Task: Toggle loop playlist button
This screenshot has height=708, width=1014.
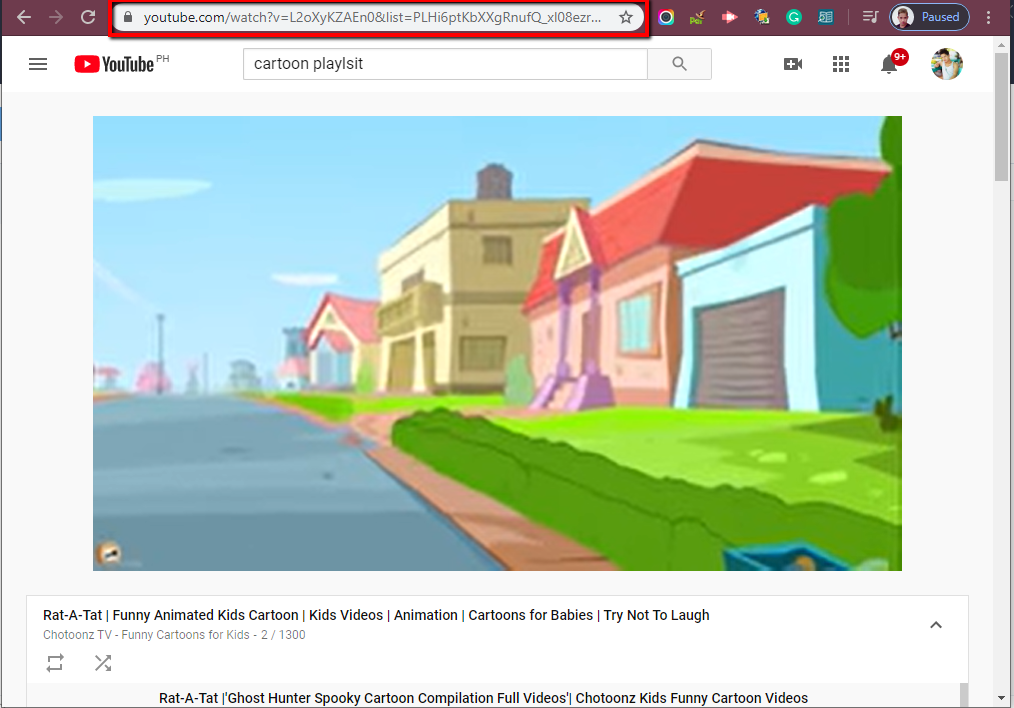Action: tap(55, 662)
